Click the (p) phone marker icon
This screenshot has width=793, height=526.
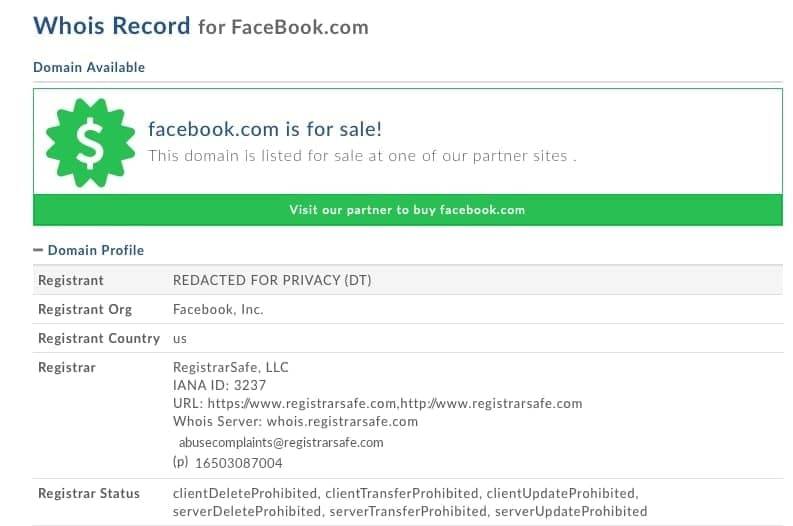tap(180, 463)
